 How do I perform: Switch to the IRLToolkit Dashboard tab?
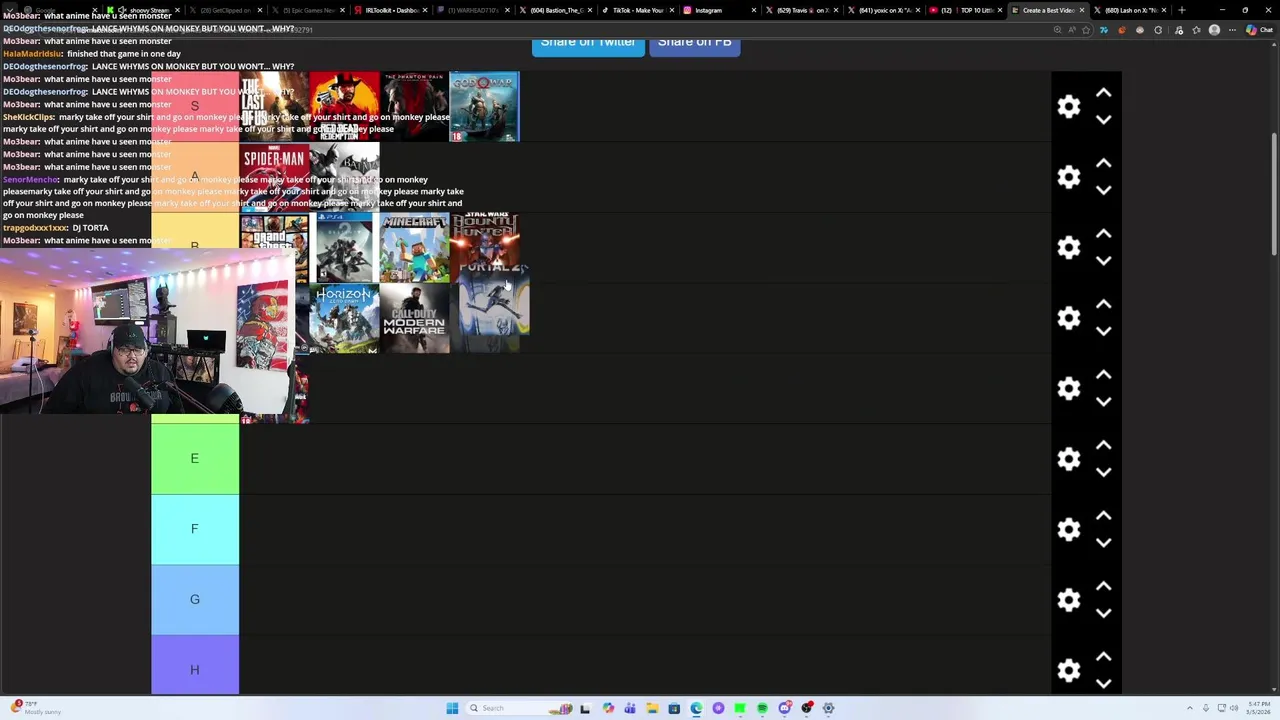(x=391, y=10)
